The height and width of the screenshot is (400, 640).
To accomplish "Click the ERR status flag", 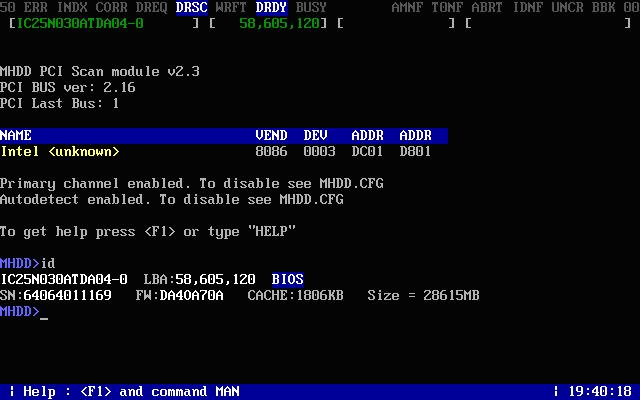I will coord(36,7).
